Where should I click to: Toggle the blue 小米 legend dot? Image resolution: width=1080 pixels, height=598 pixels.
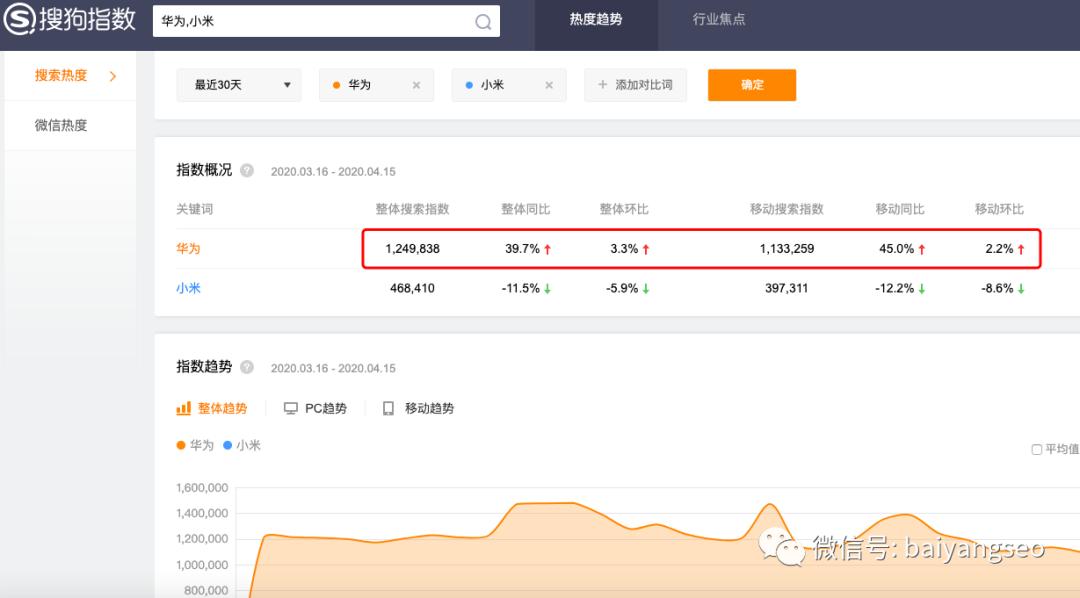click(228, 445)
